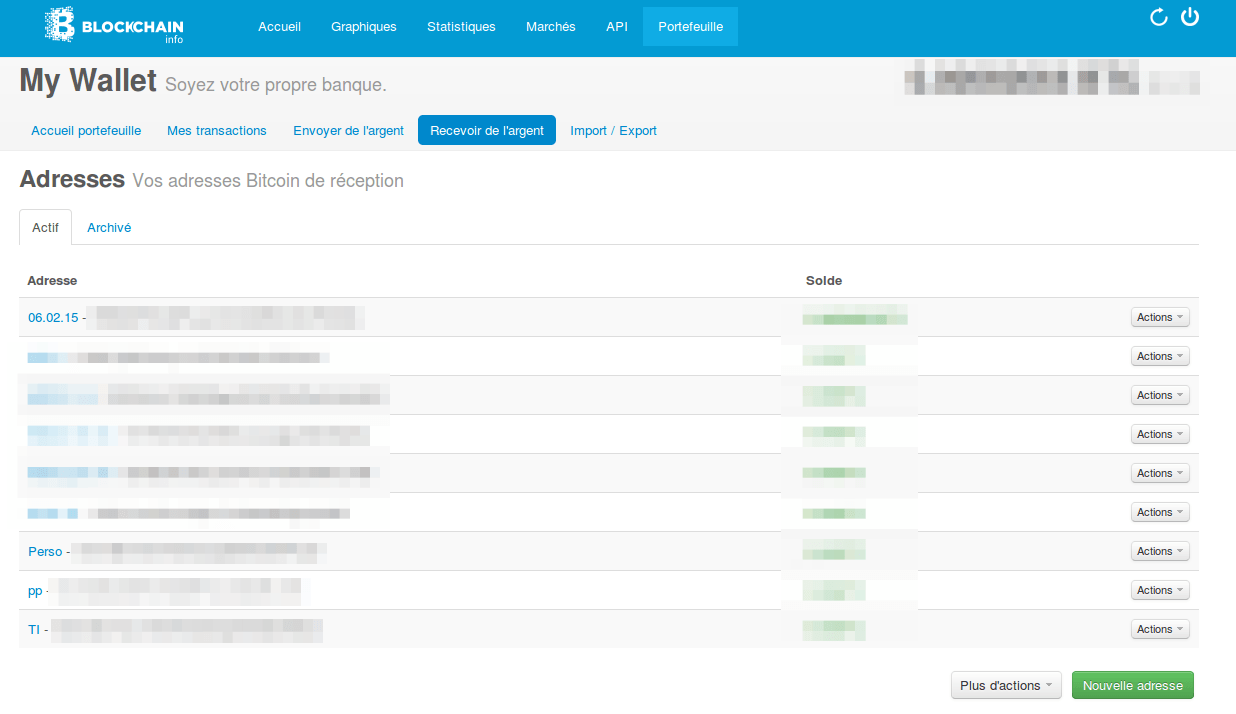This screenshot has height=714, width=1236.
Task: Open the Graphiques menu item
Action: click(364, 27)
